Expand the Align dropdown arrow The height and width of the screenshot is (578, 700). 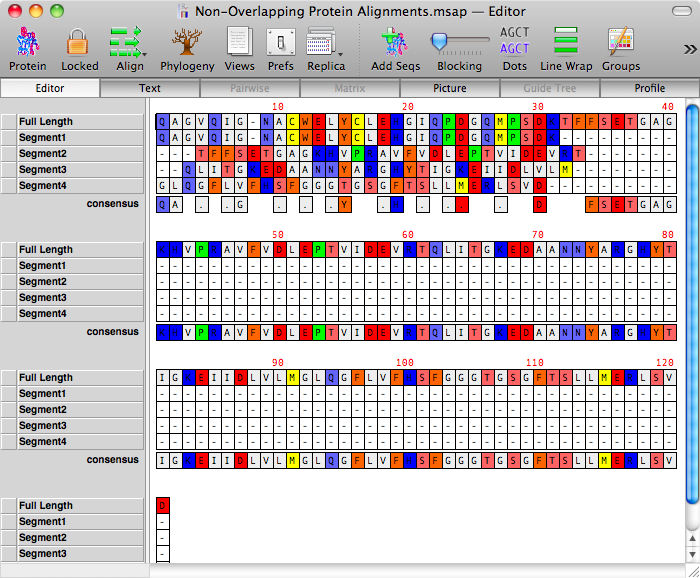[145, 53]
